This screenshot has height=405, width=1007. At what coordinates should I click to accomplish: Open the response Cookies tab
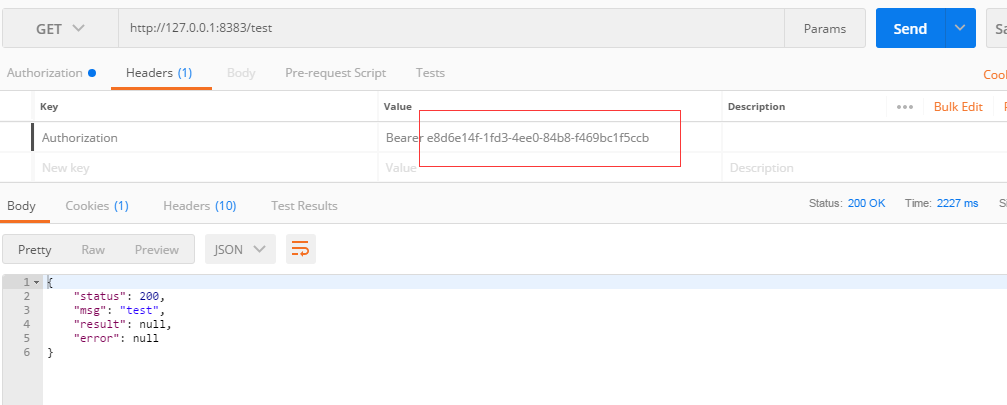pyautogui.click(x=96, y=206)
